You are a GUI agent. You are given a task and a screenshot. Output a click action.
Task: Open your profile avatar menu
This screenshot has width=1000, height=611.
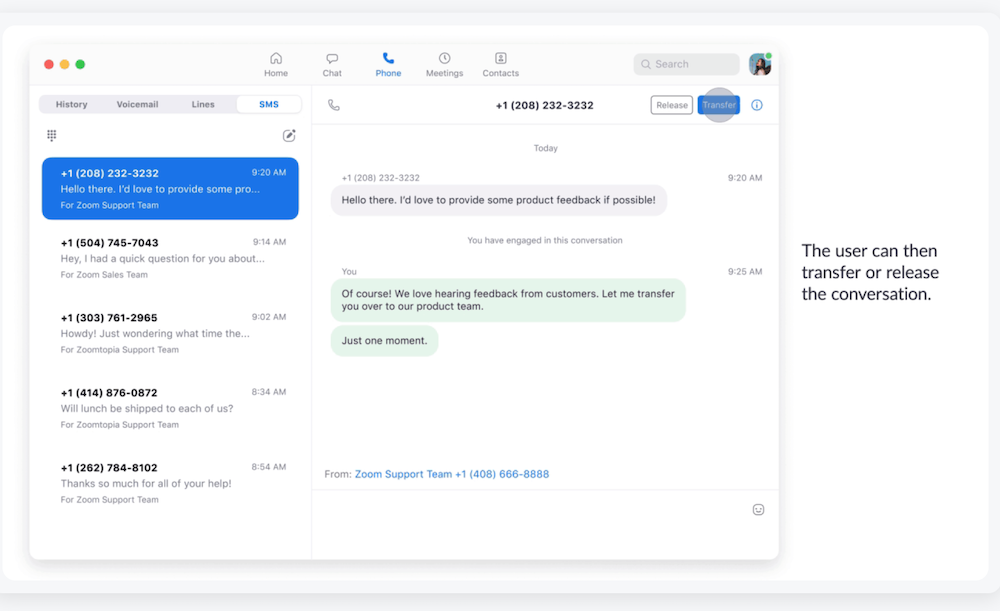coord(760,63)
